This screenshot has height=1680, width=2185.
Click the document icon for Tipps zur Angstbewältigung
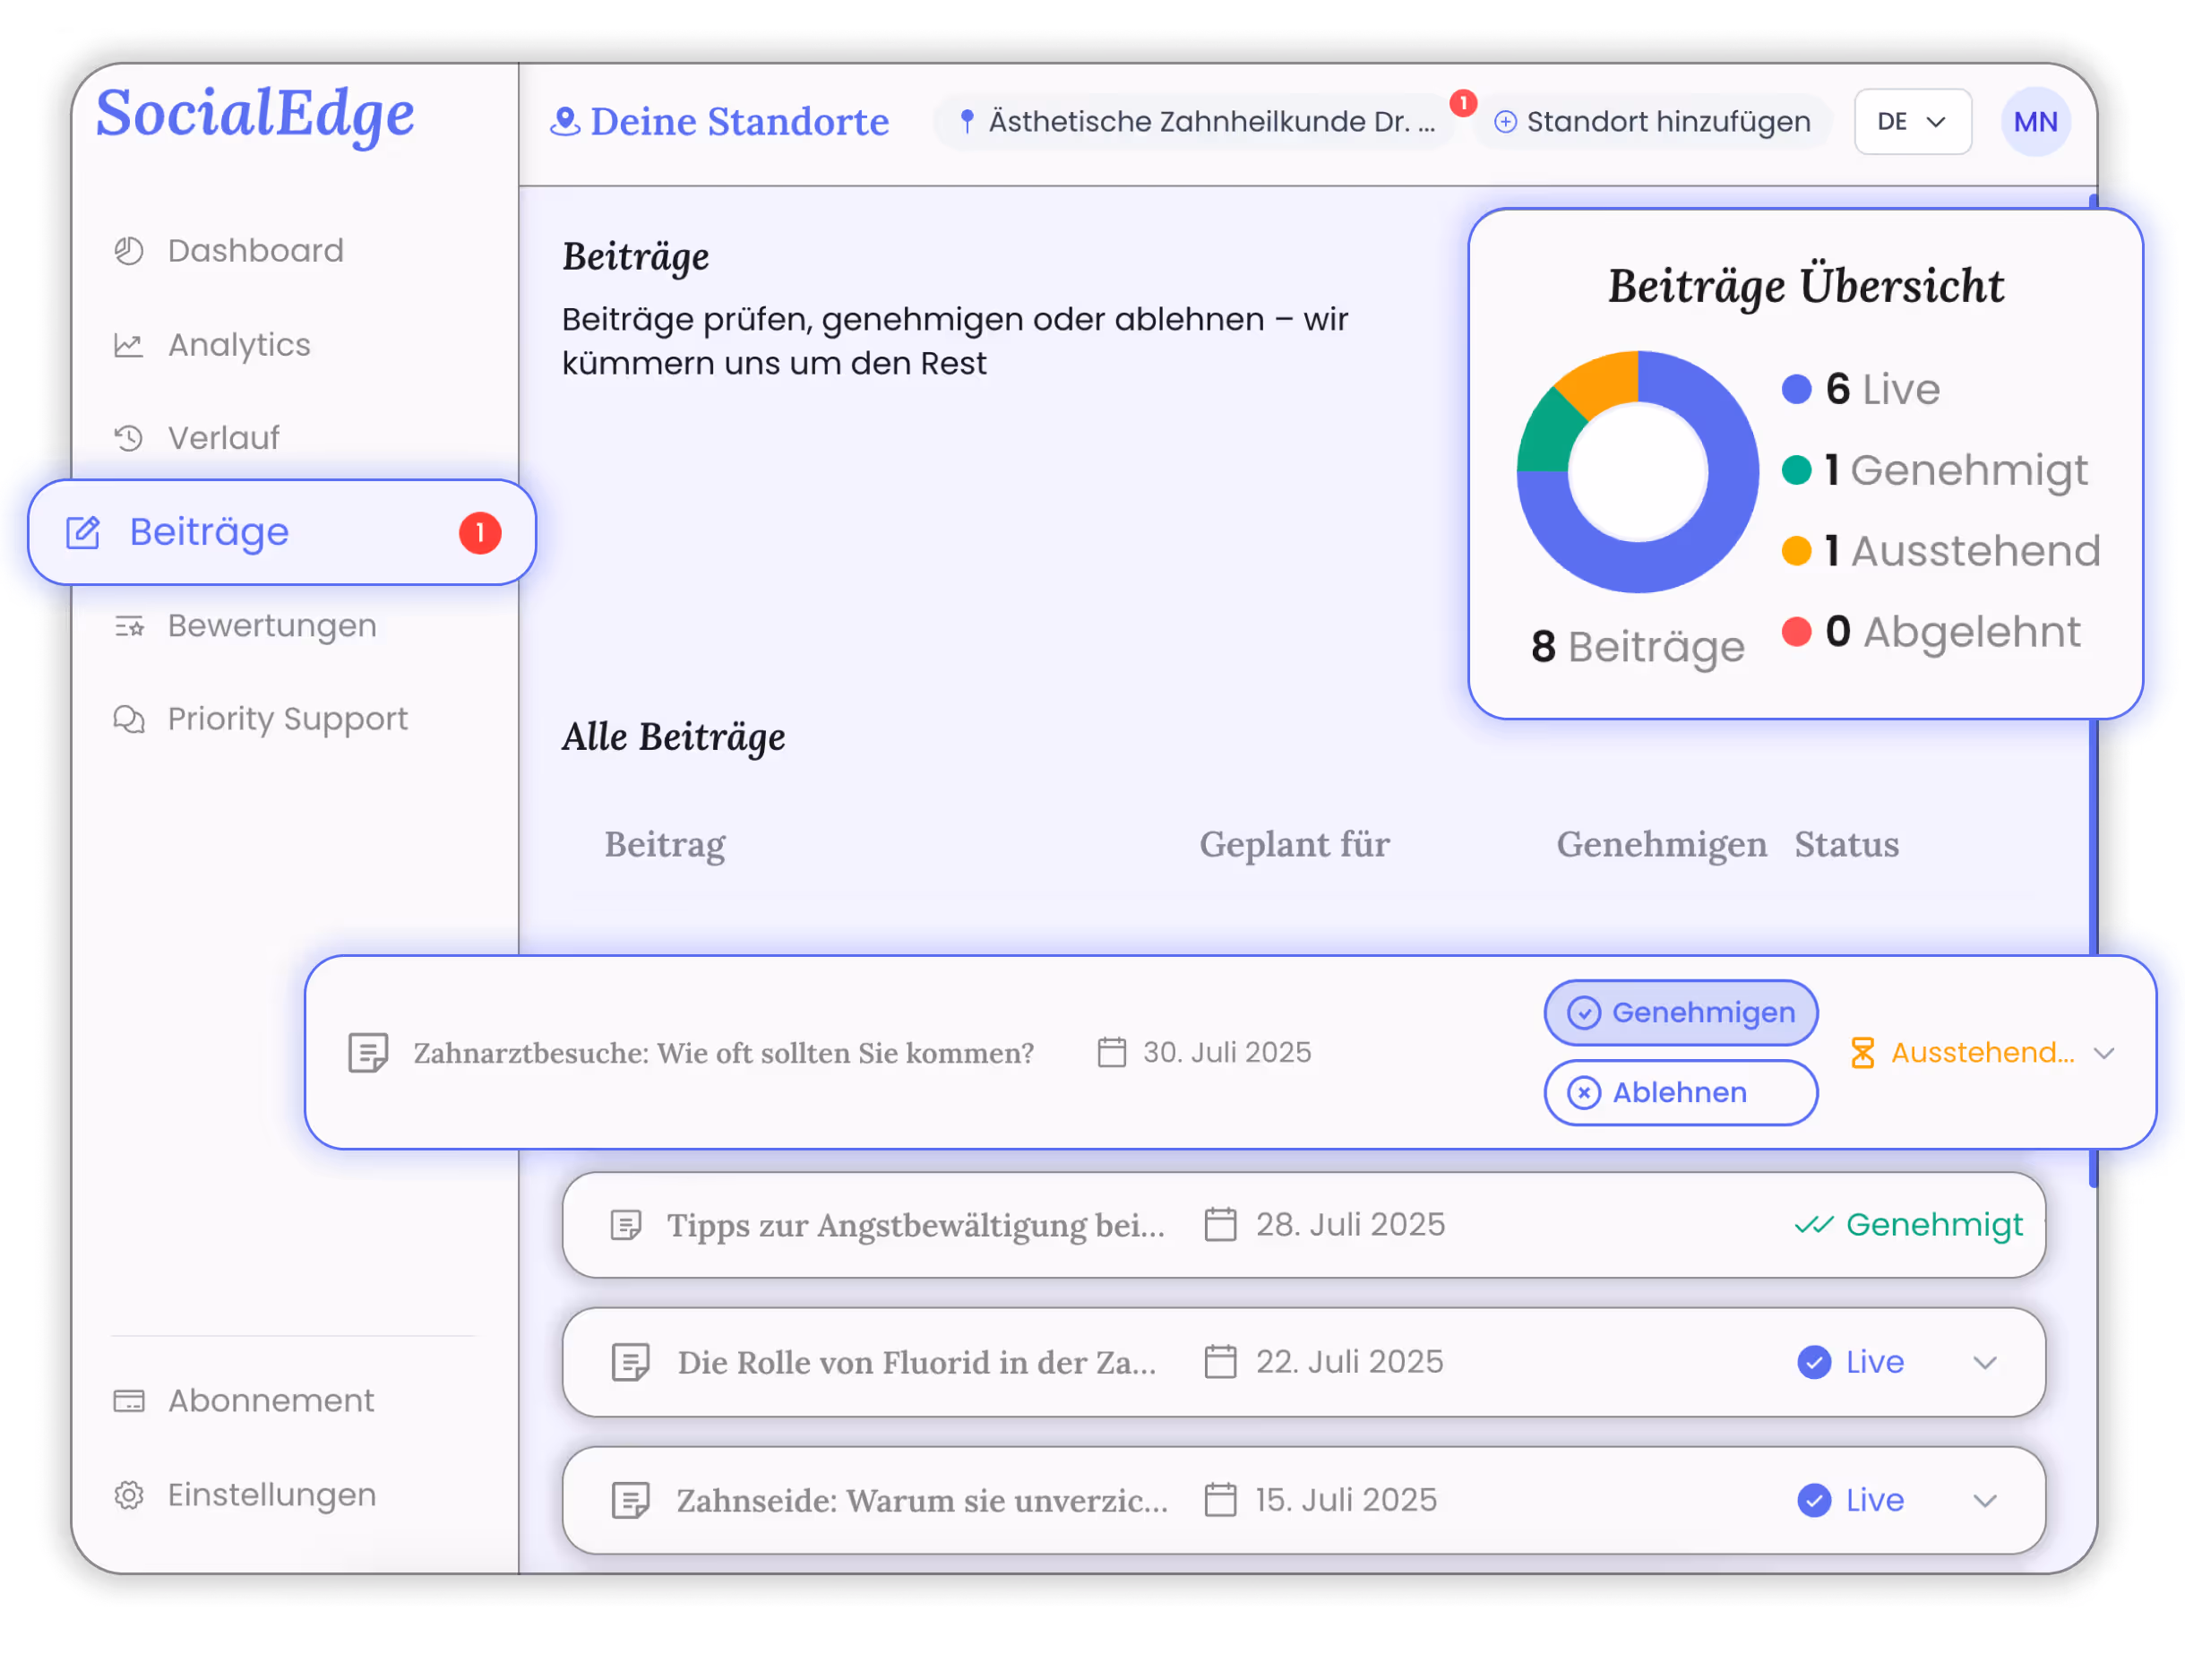click(x=626, y=1225)
